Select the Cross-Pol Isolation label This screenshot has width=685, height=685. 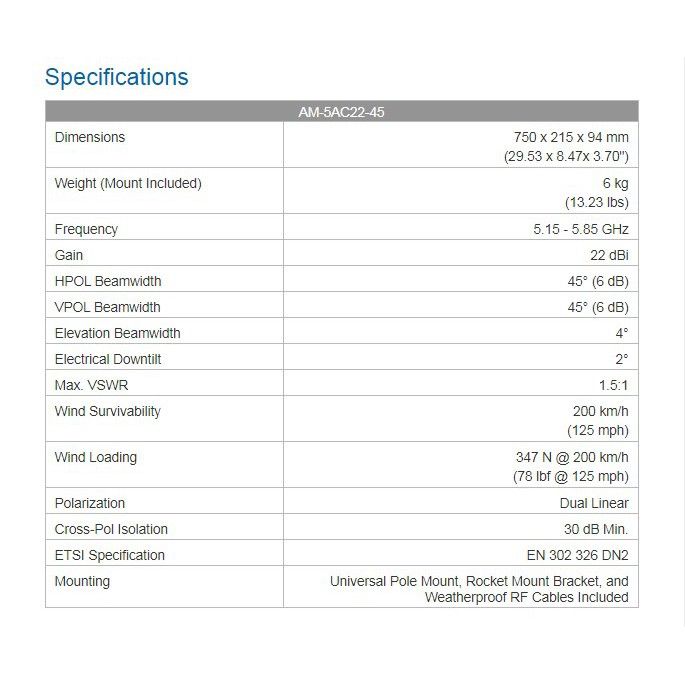pyautogui.click(x=111, y=529)
